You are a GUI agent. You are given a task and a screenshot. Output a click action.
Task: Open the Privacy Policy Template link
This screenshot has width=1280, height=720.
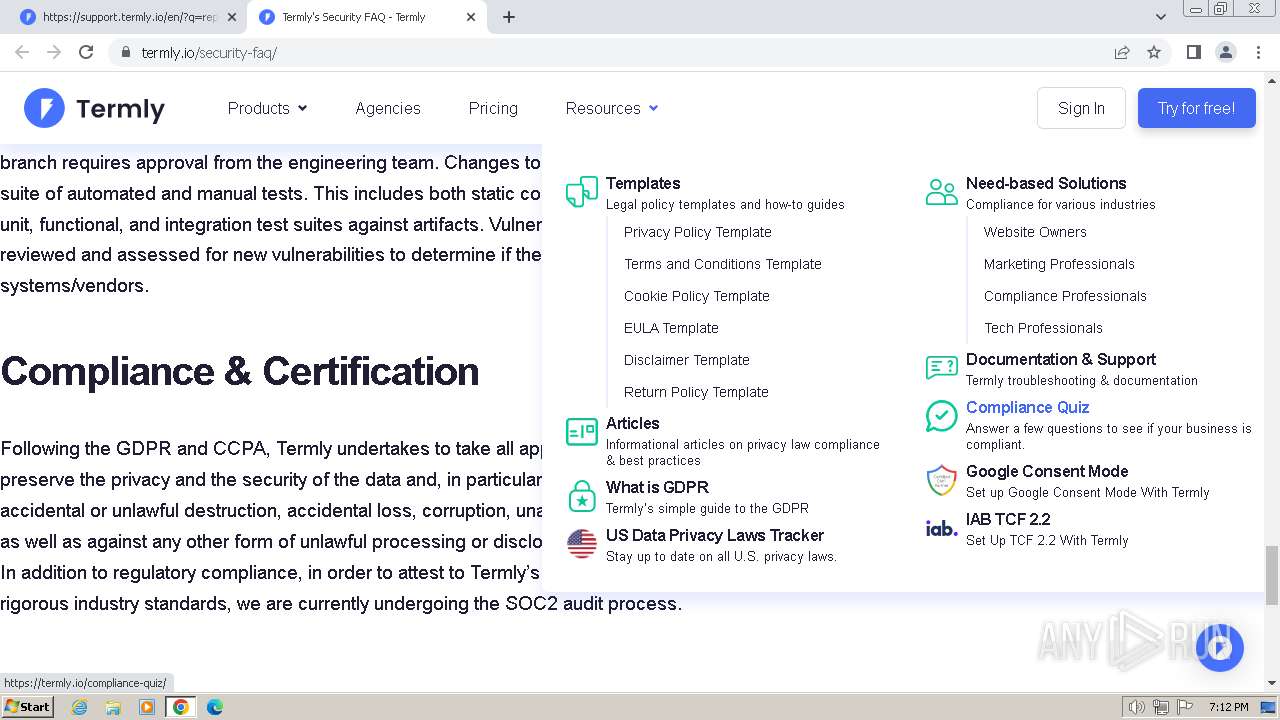click(x=698, y=232)
